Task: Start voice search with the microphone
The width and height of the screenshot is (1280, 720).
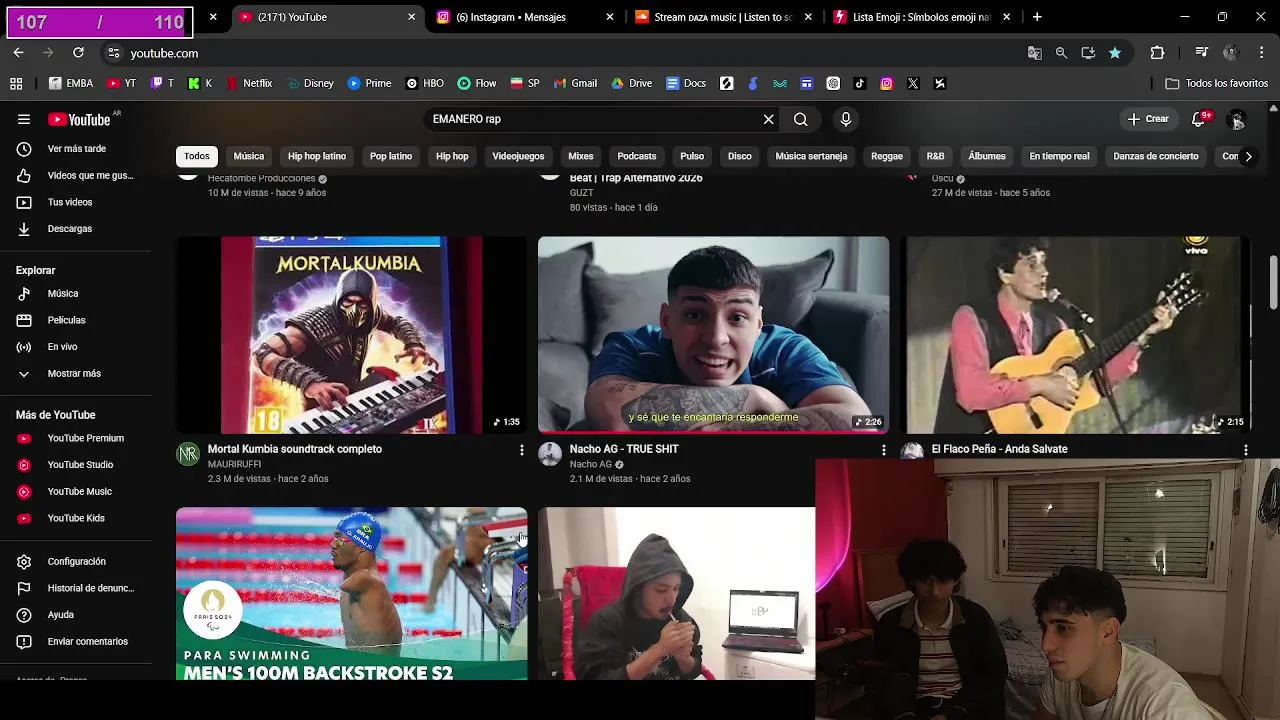Action: 846,119
